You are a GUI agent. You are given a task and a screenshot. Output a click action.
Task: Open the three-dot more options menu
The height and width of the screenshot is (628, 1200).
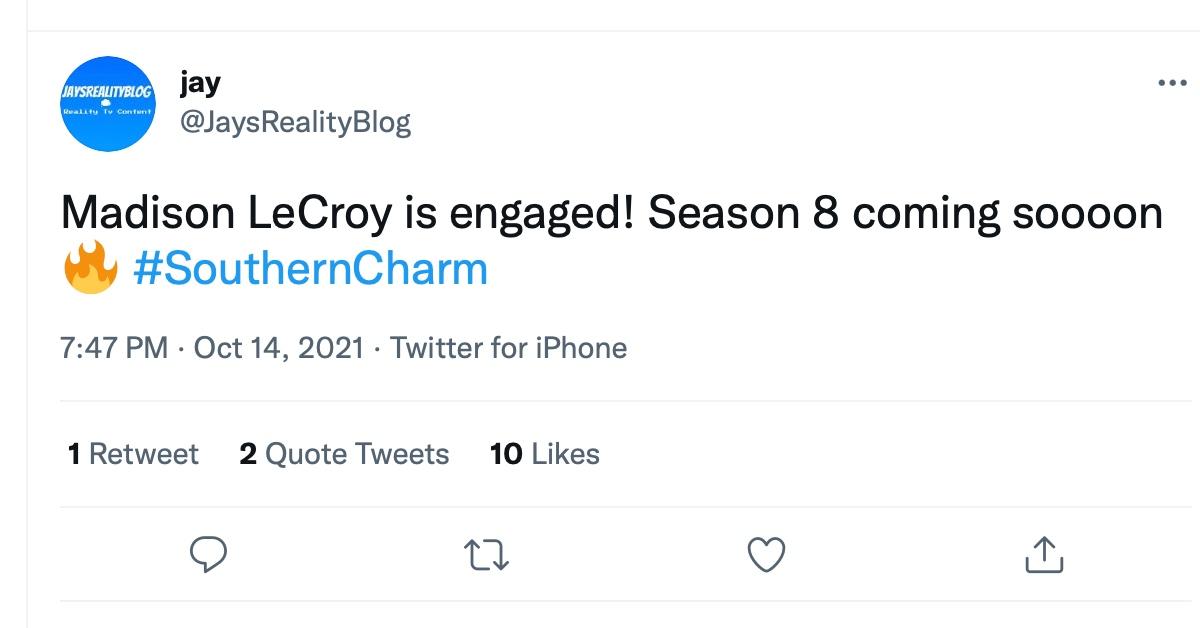(1171, 83)
